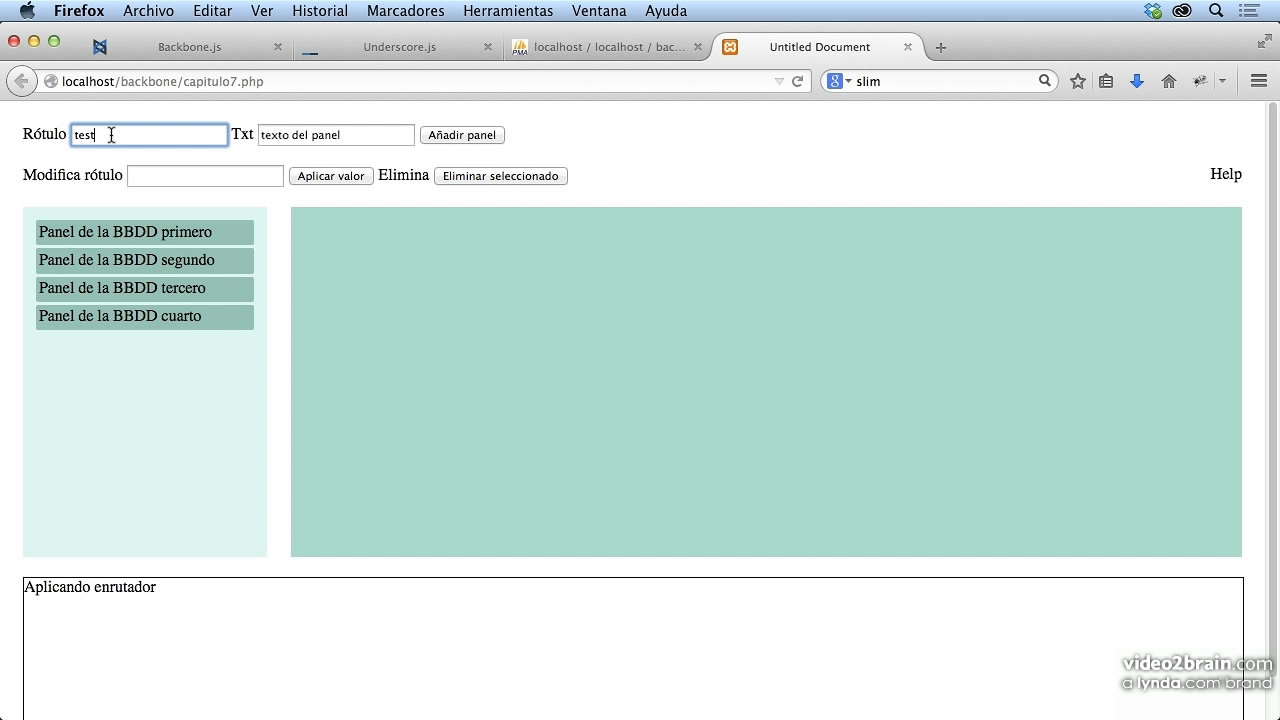Screen dimensions: 1280x720
Task: Open Spotlight search in the menu bar
Action: [1217, 11]
